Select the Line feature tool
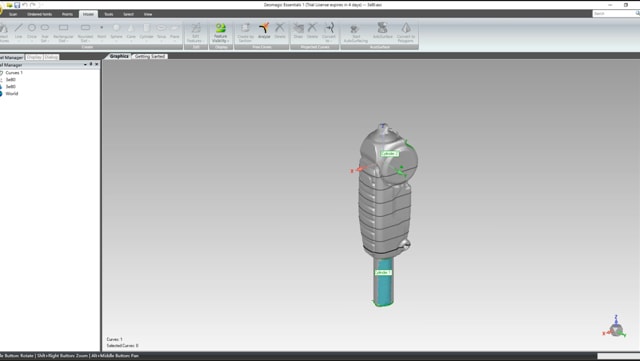The image size is (640, 361). coord(18,32)
